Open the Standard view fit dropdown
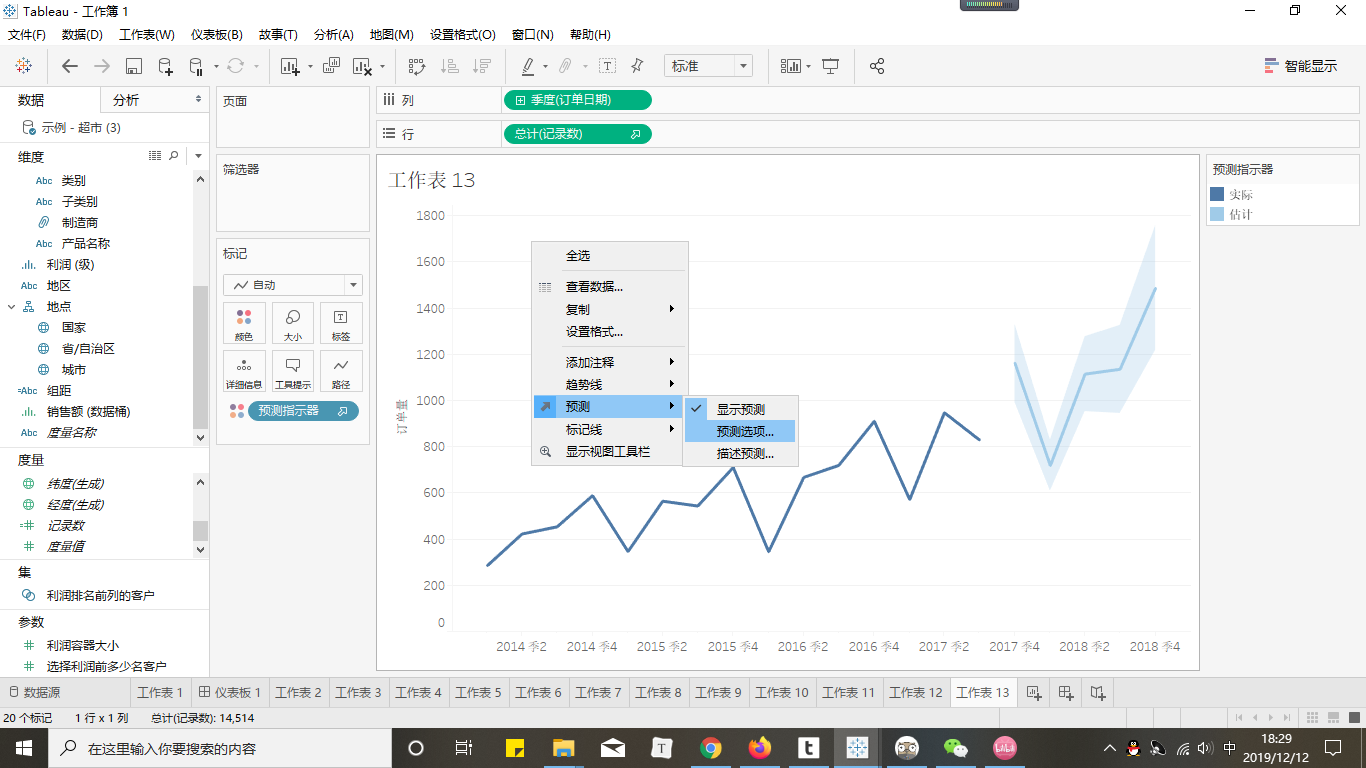Viewport: 1366px width, 768px height. coord(708,66)
